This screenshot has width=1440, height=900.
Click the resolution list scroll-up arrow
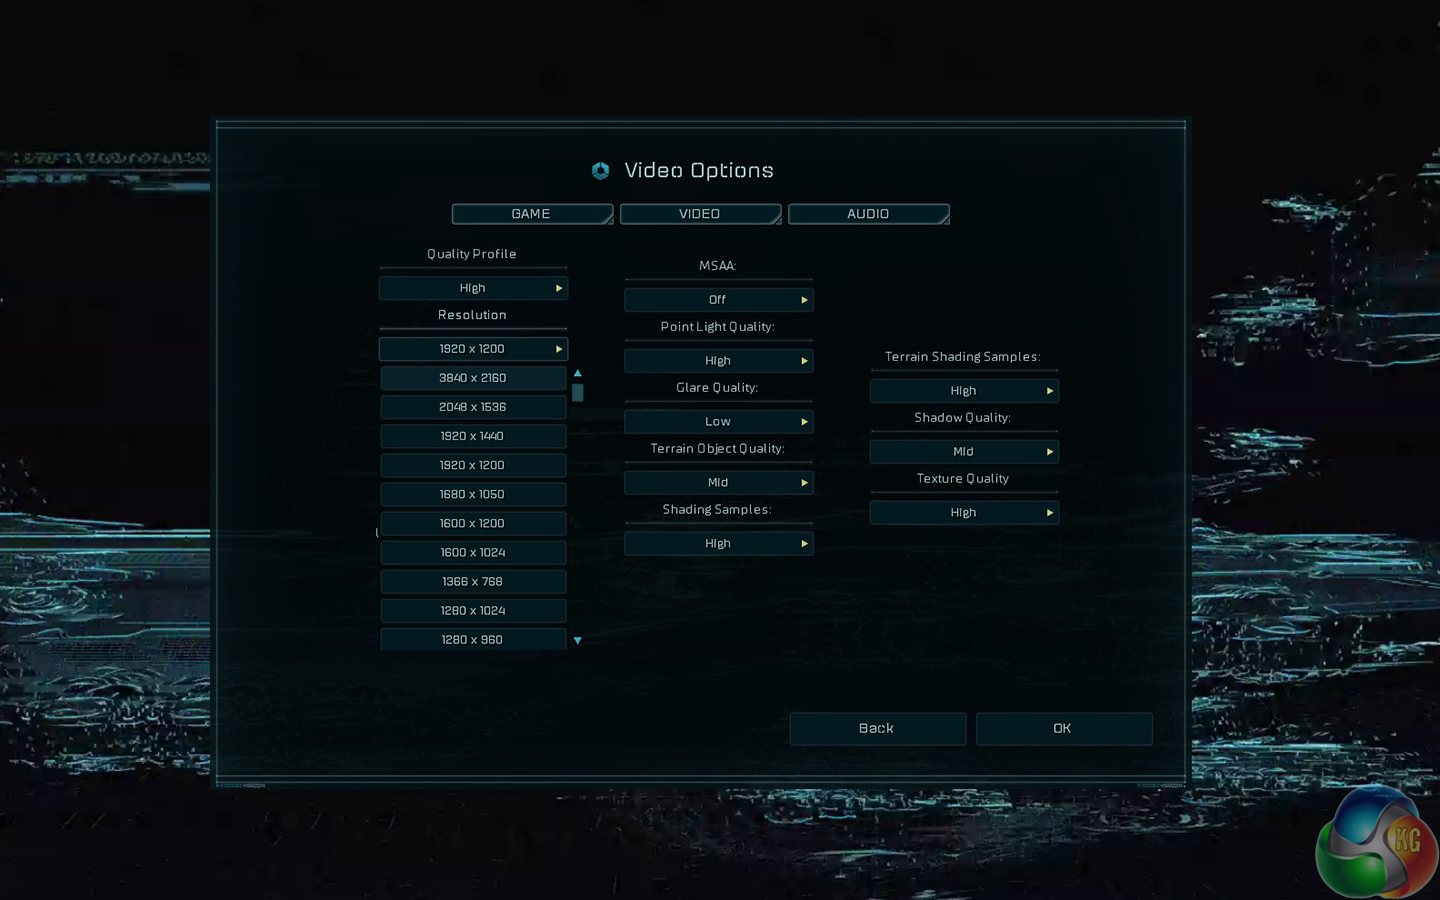[x=577, y=373]
